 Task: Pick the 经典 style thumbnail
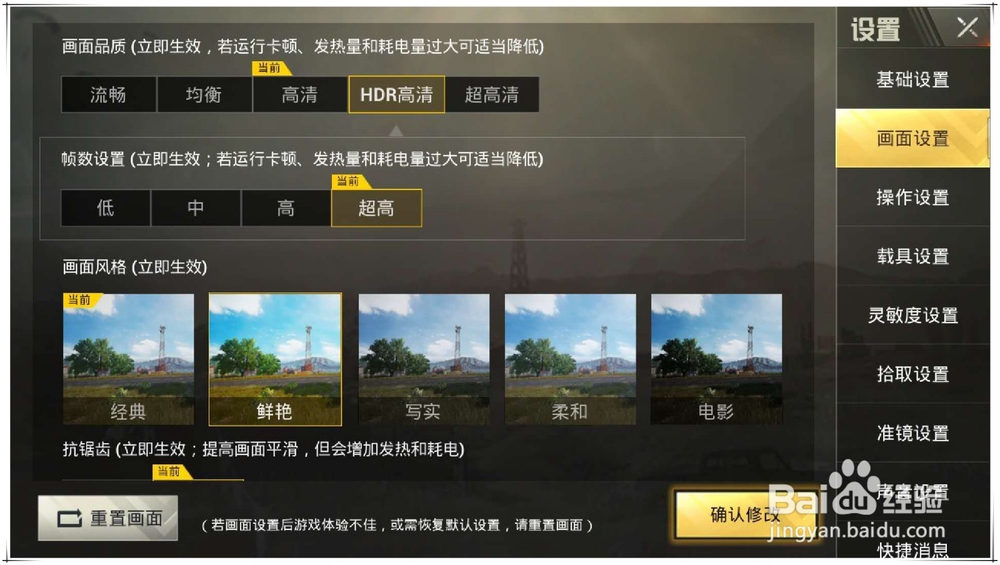pos(128,359)
